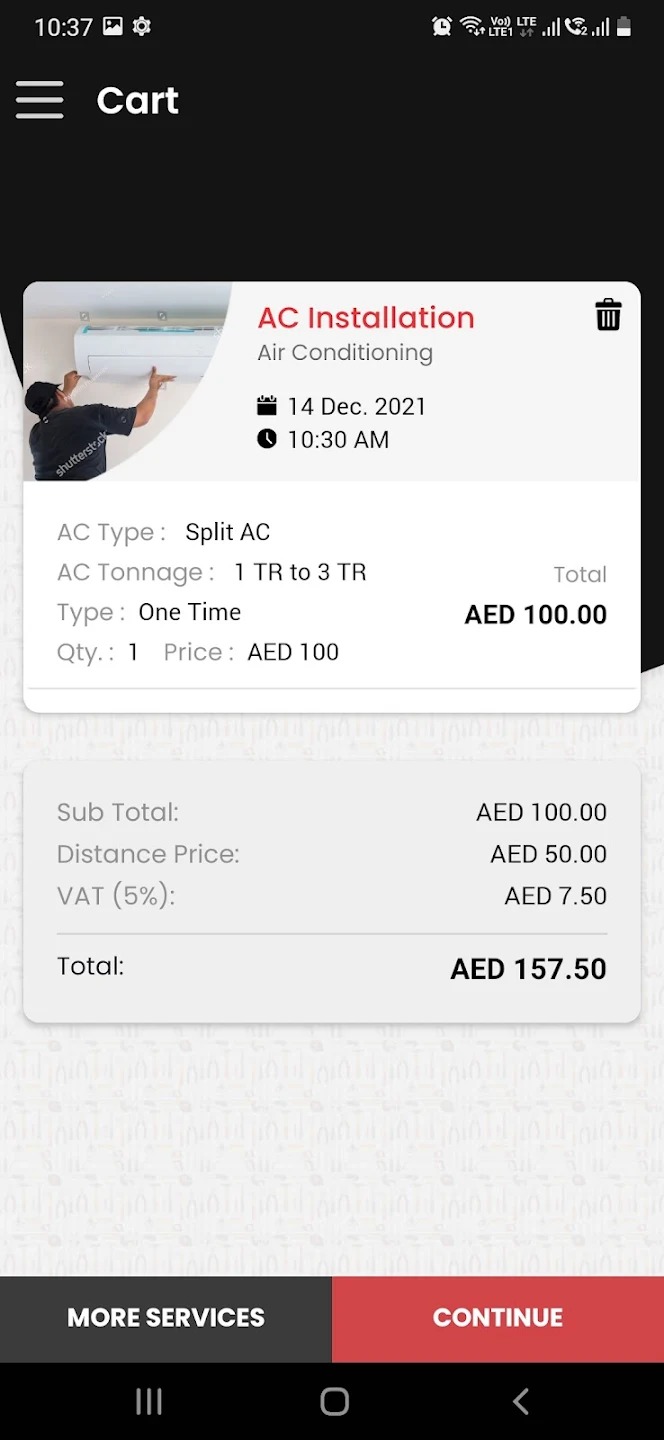
Task: Select the Qty. value of 1
Action: click(x=133, y=651)
